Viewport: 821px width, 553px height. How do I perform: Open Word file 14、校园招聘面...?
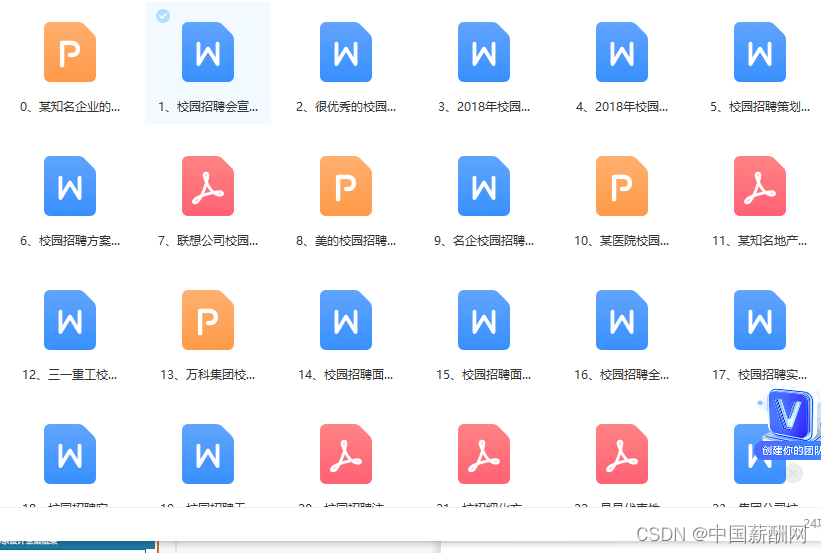[346, 320]
